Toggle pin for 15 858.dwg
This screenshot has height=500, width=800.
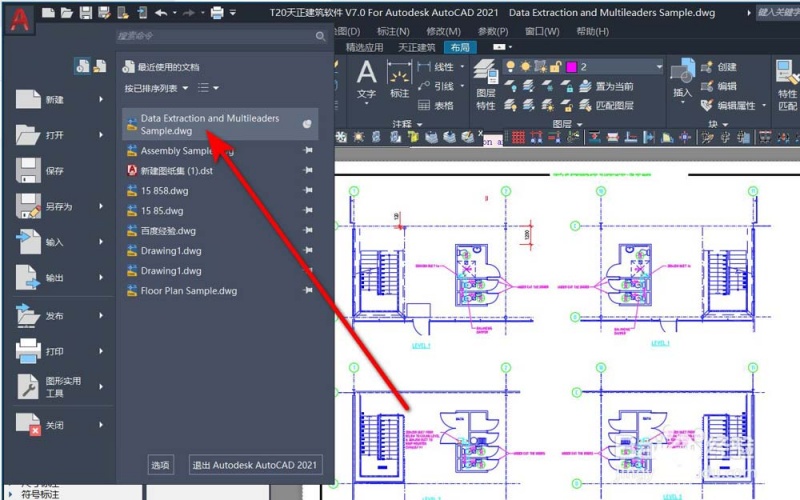pos(308,190)
